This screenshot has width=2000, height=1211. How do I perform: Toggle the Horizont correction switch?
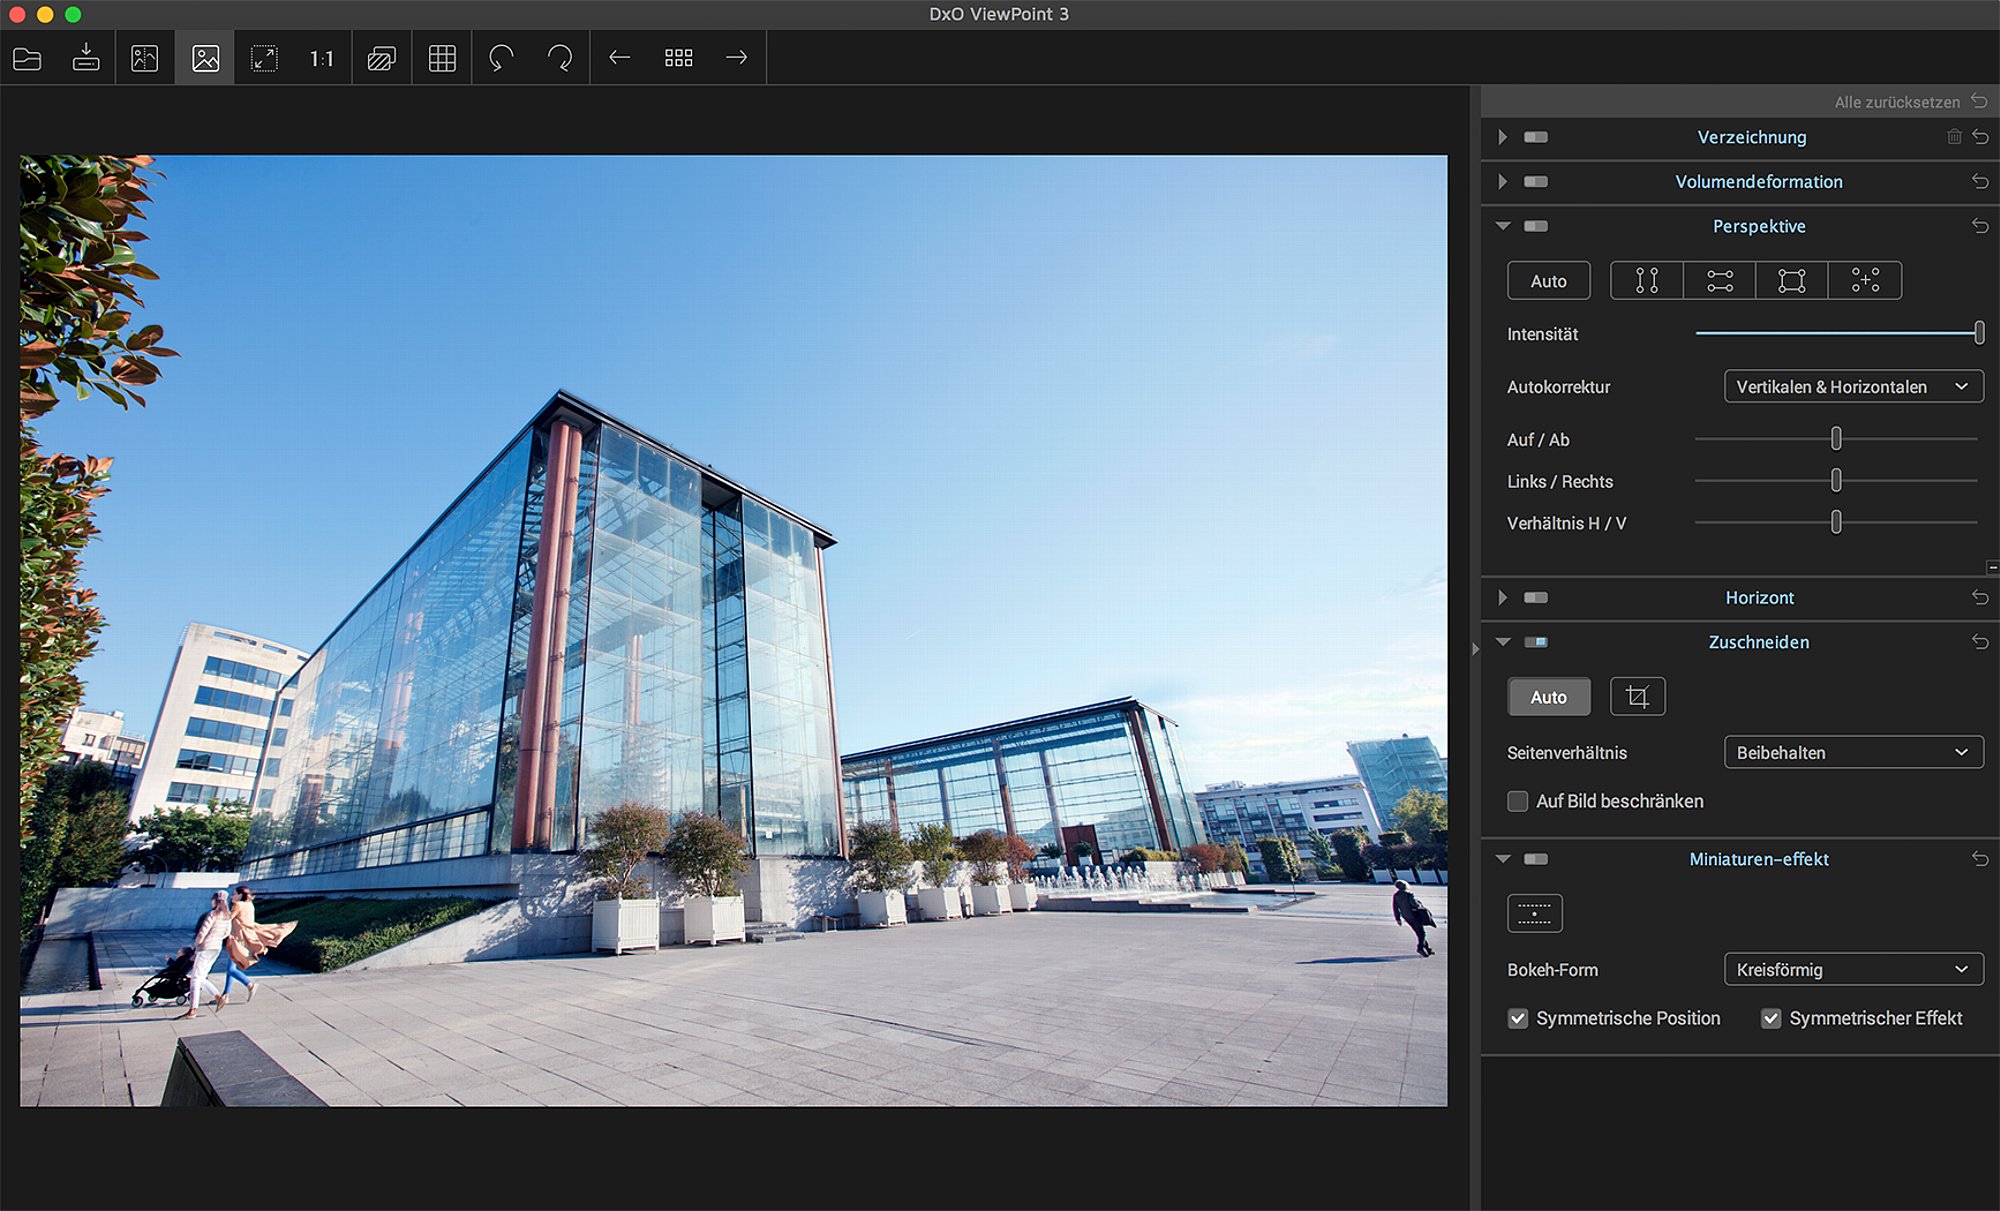tap(1536, 597)
